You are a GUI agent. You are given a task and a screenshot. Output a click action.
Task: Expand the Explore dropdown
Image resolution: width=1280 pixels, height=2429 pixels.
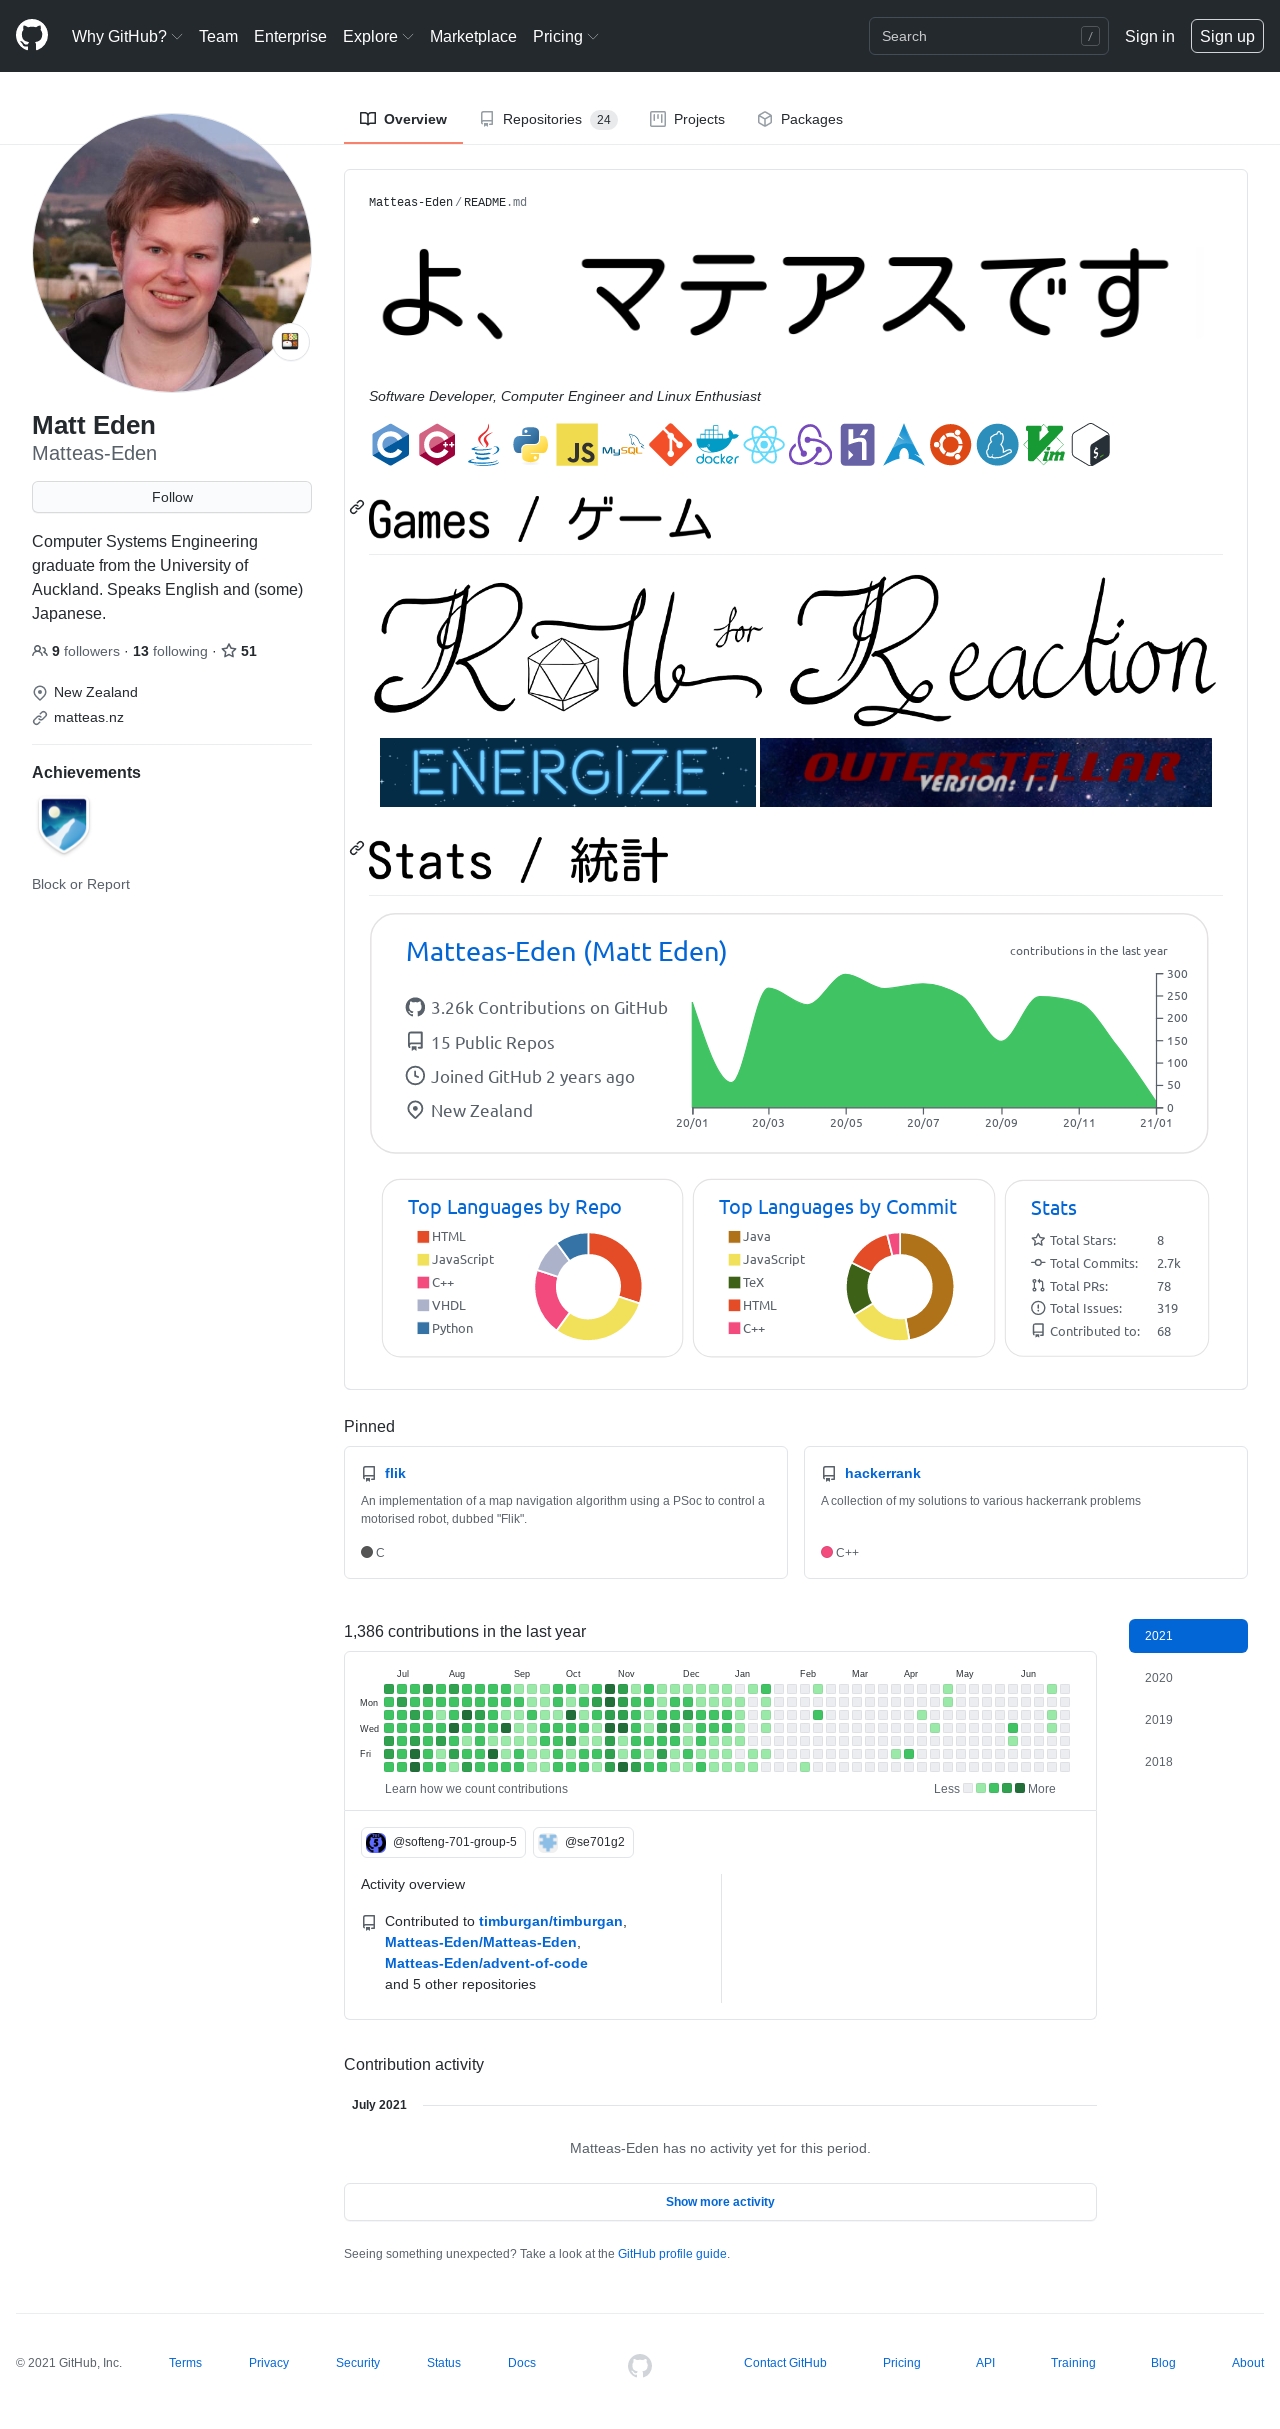(x=378, y=36)
